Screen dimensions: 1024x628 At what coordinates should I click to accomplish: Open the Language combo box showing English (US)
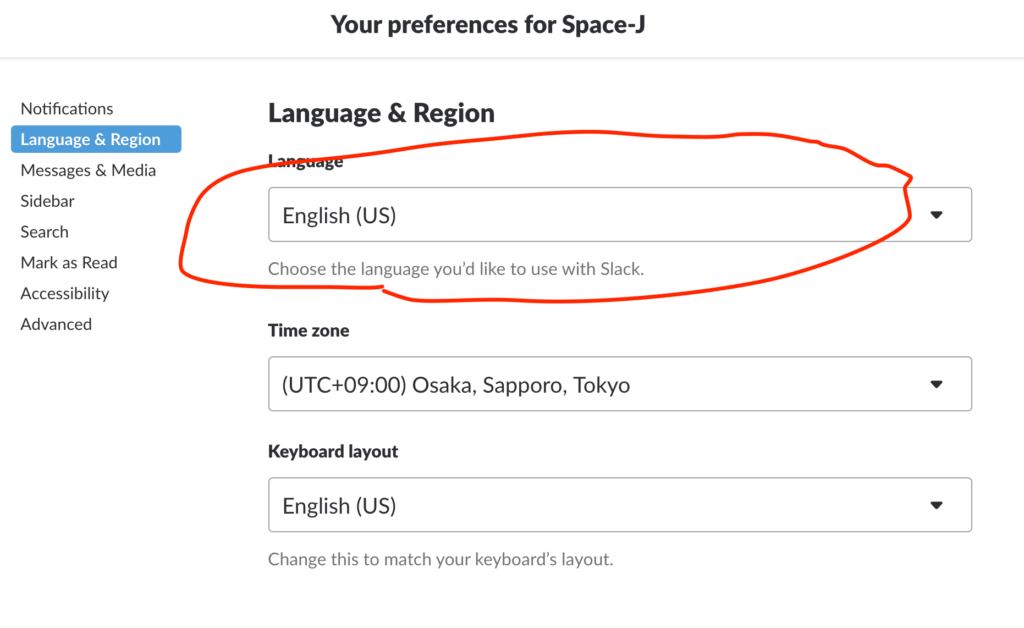coord(620,215)
